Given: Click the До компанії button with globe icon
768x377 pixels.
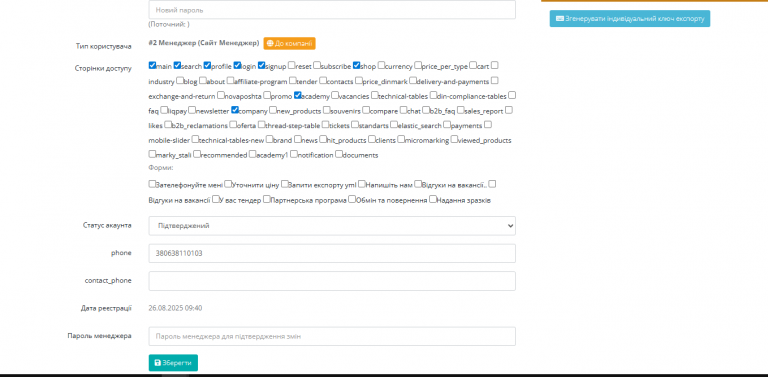Looking at the screenshot, I should click(289, 43).
